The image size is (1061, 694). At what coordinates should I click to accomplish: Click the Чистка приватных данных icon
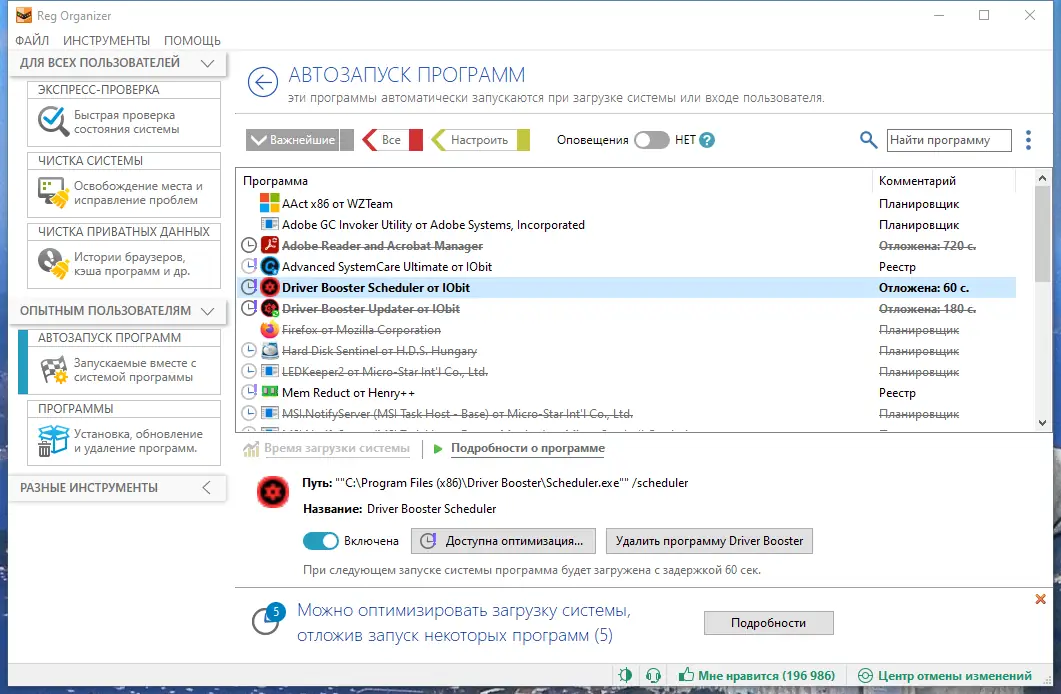coord(53,264)
